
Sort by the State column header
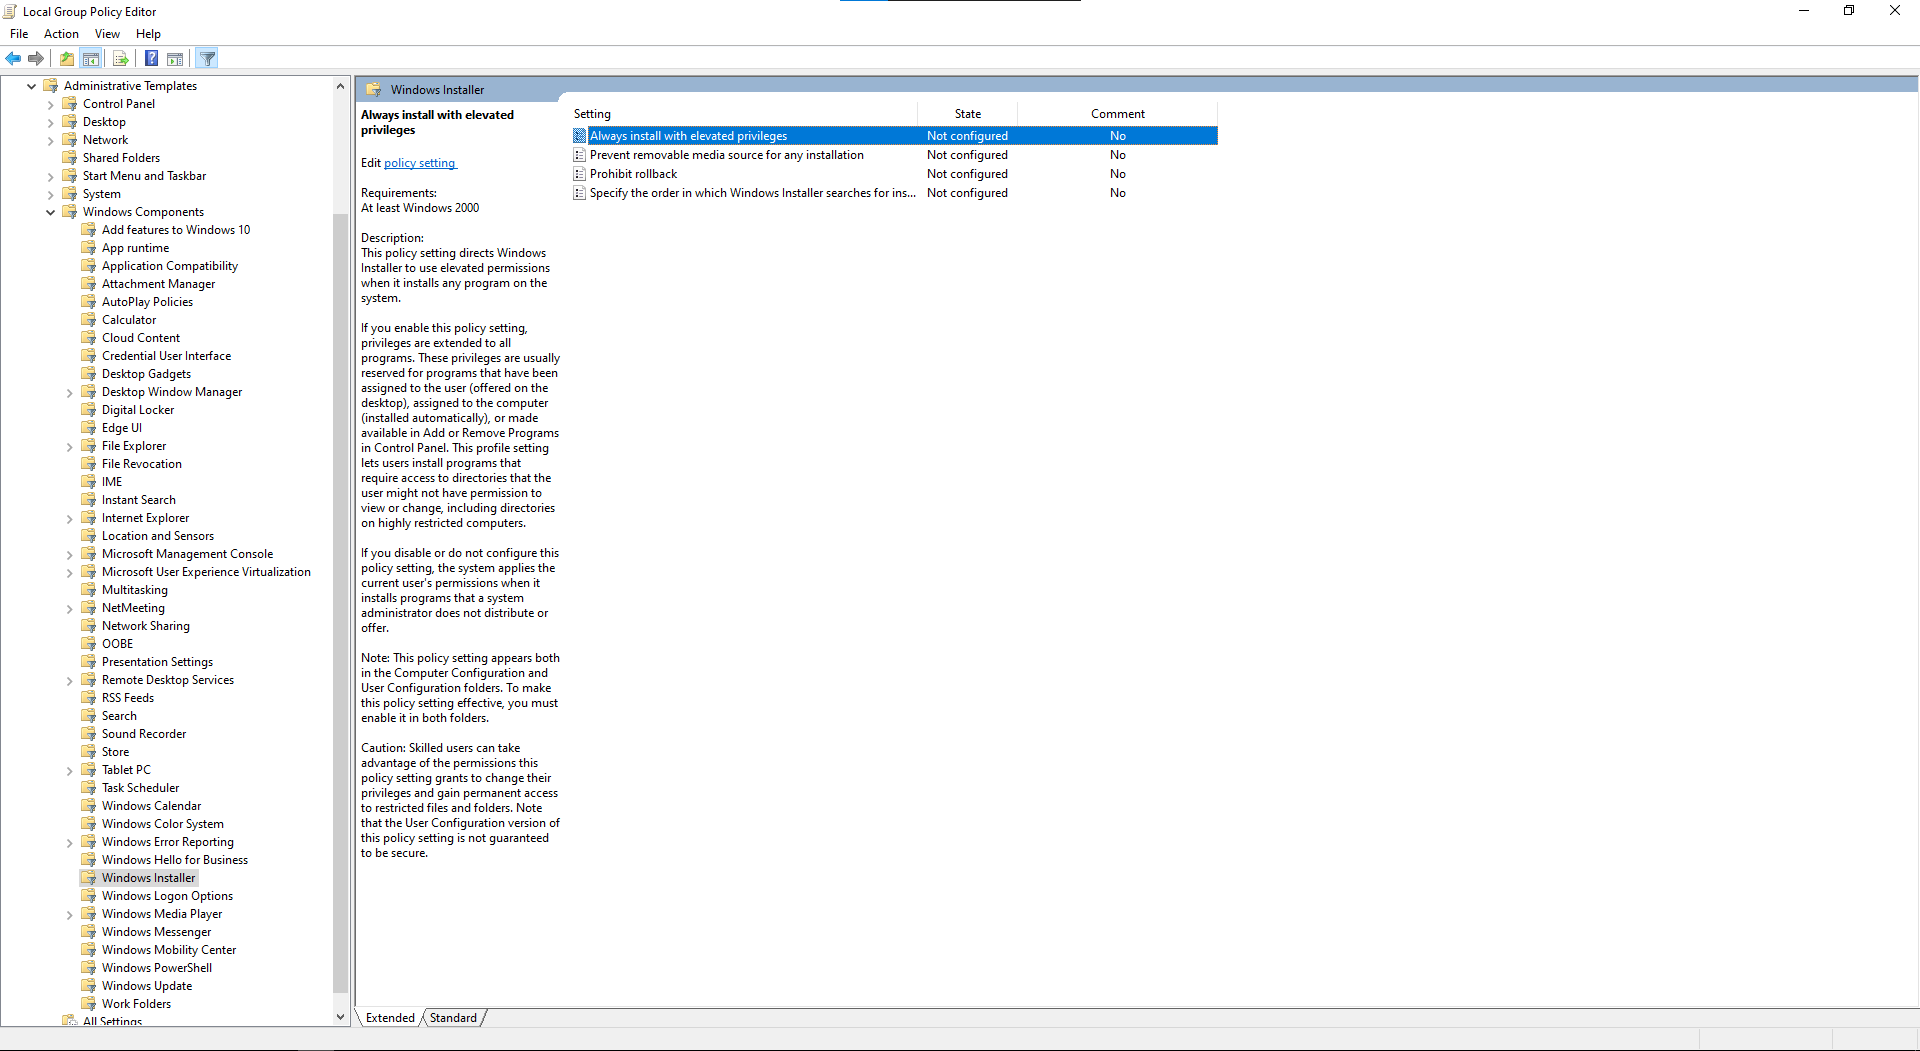tap(967, 114)
